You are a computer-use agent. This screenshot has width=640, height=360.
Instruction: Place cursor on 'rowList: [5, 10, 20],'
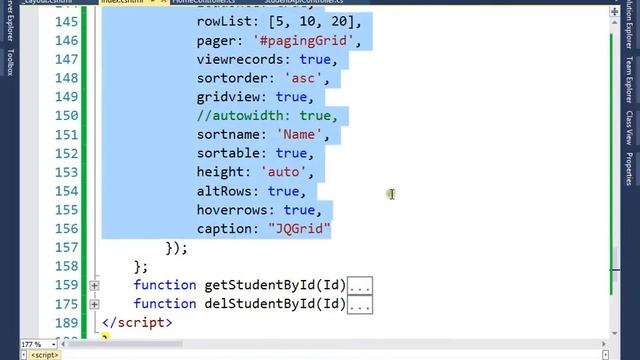click(279, 22)
